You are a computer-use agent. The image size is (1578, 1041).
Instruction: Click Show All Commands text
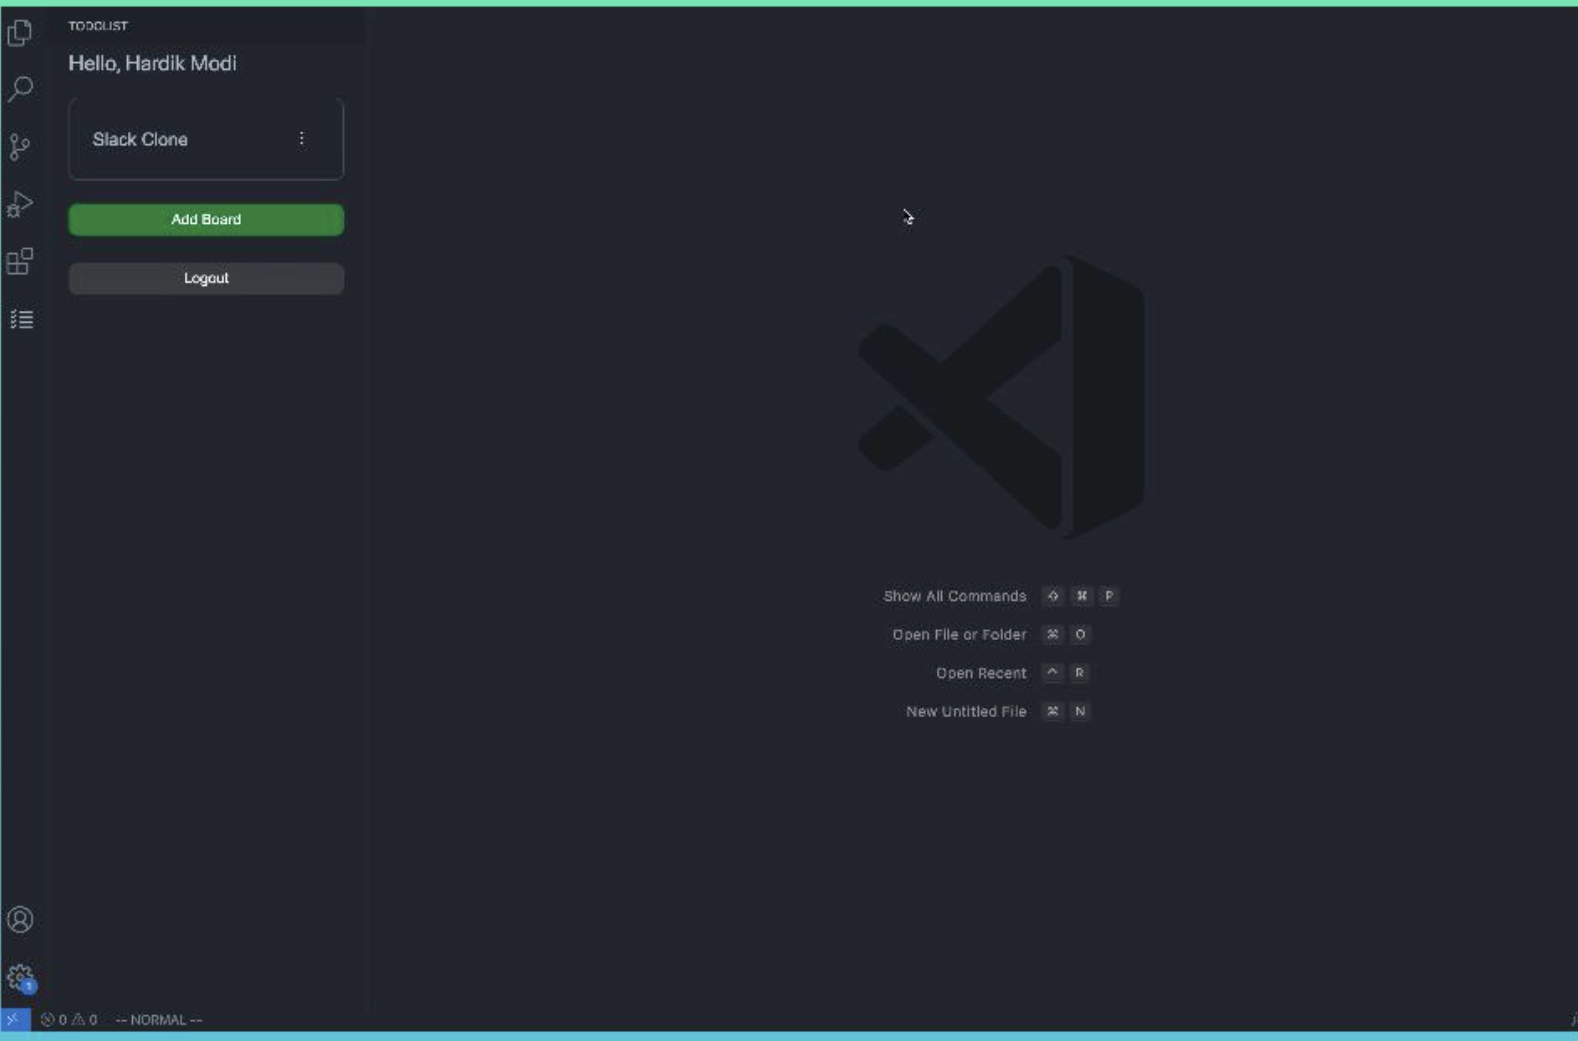[x=955, y=596]
